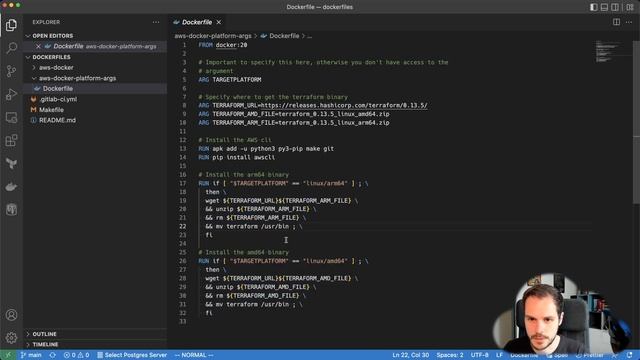Open the .gitlab-ci.yml file
This screenshot has width=640, height=360.
pyautogui.click(x=58, y=99)
